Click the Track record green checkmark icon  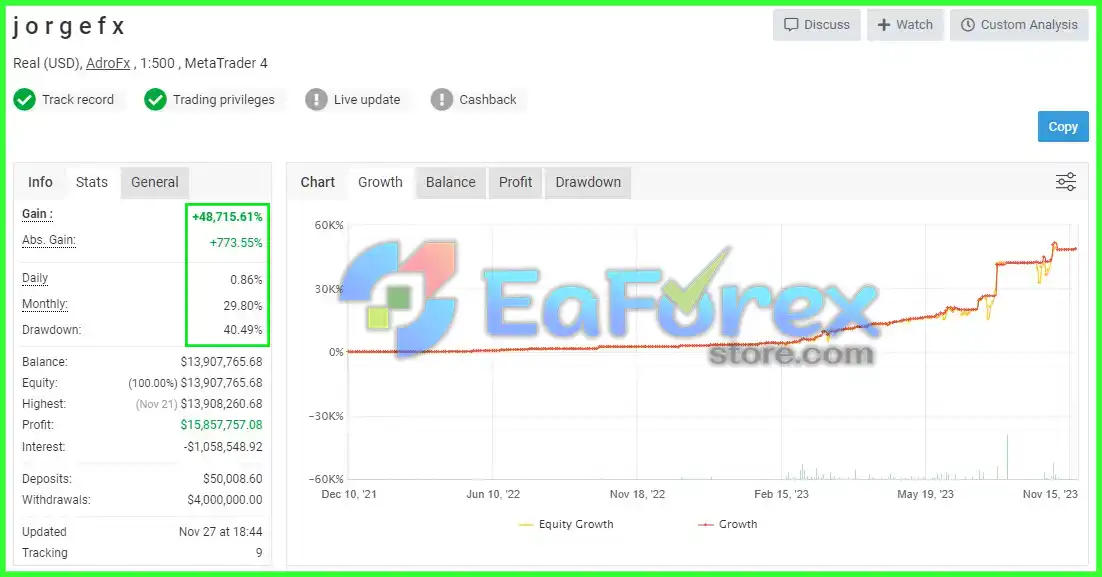(25, 100)
